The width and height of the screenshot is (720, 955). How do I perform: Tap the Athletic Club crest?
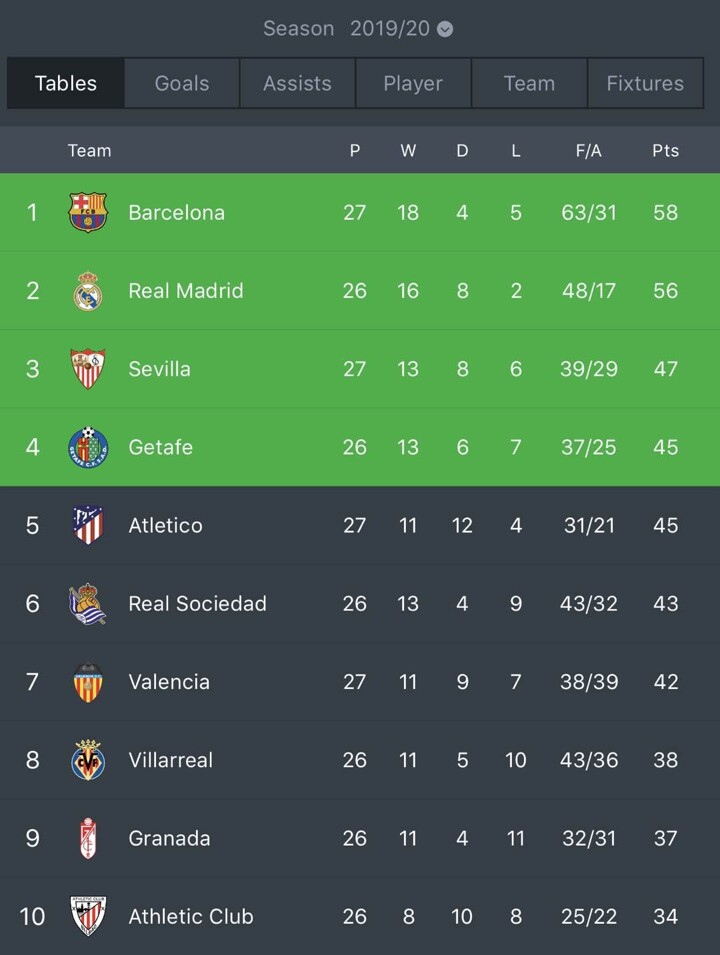[88, 916]
